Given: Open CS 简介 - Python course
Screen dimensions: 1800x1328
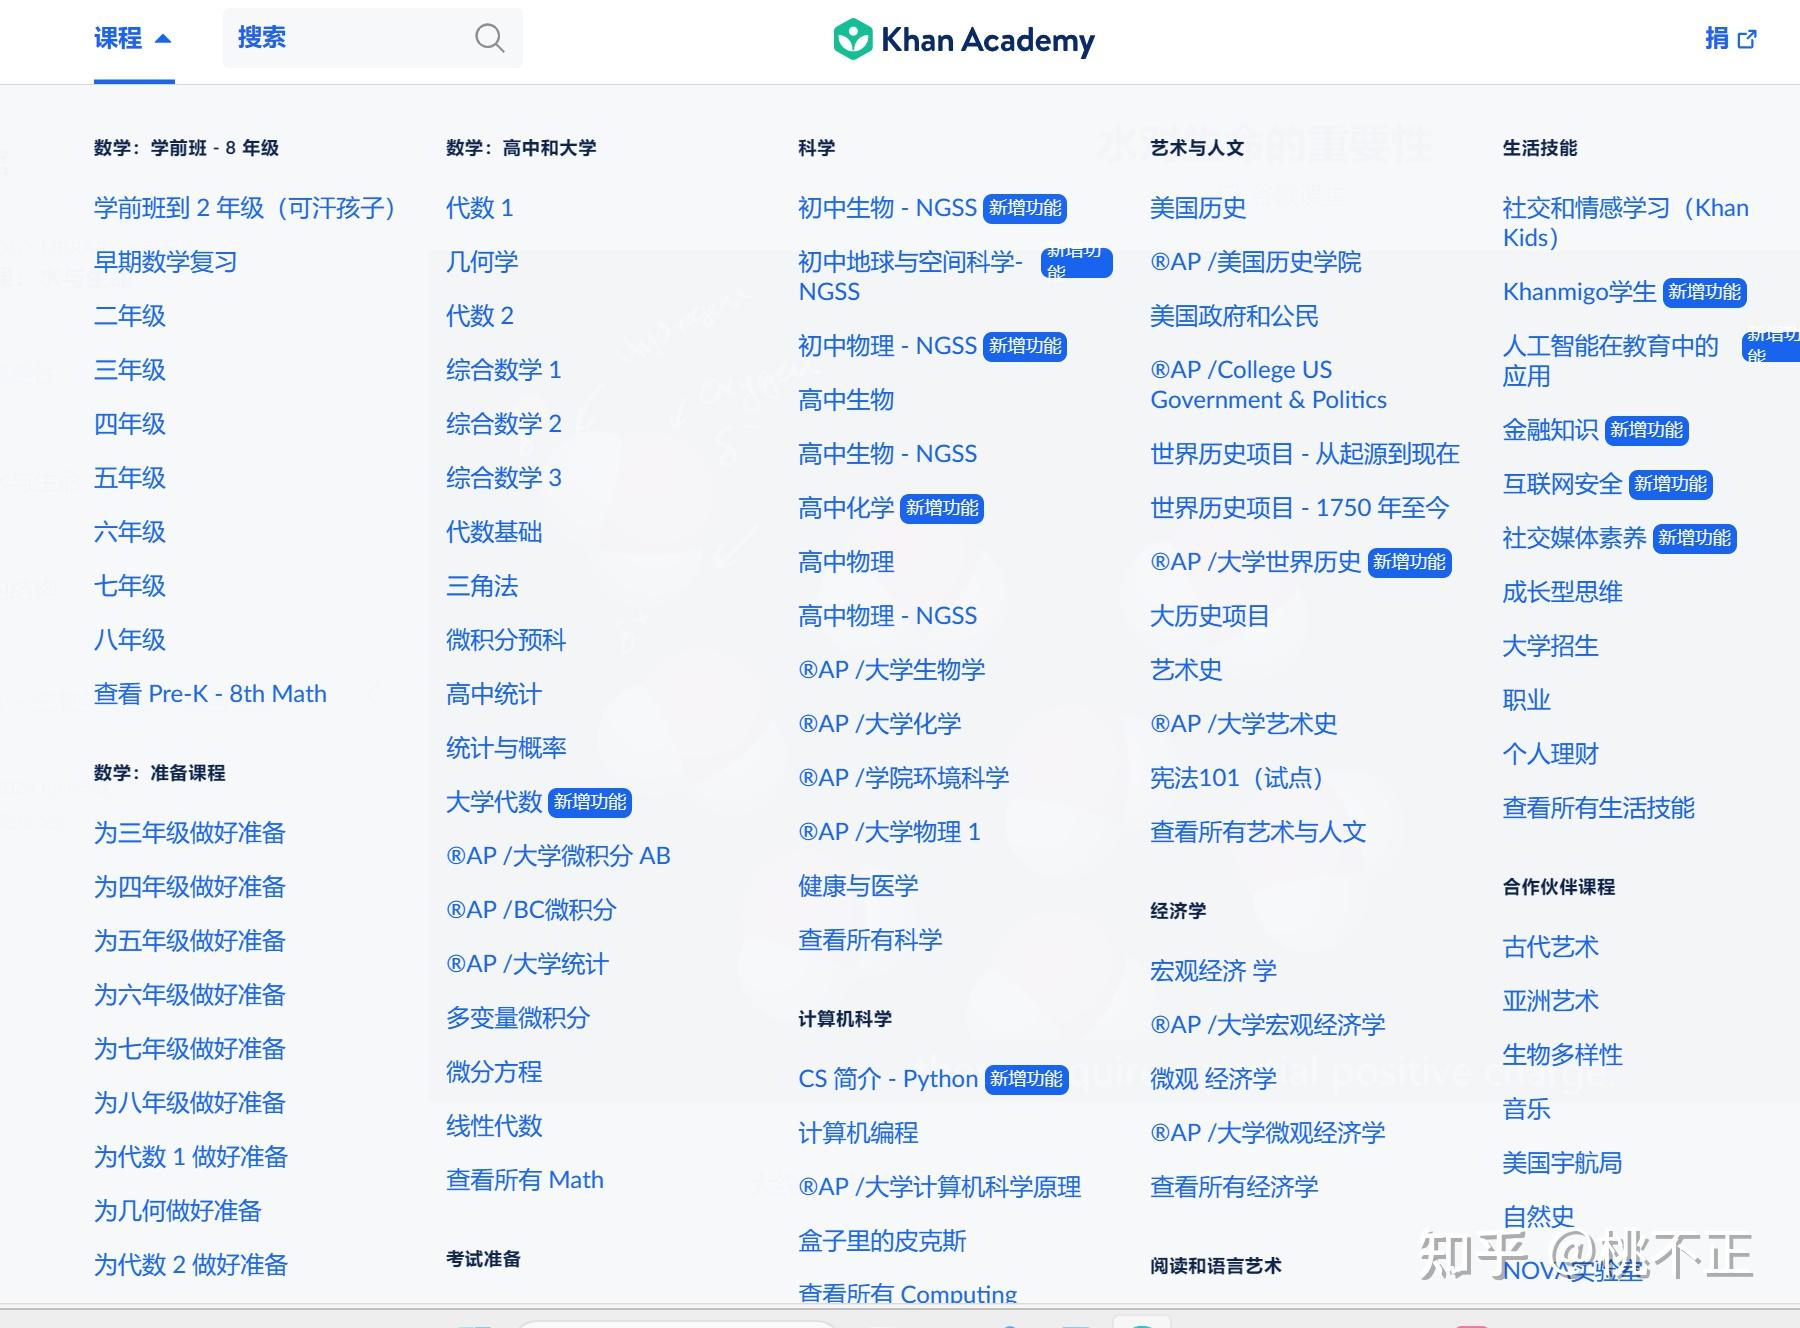Looking at the screenshot, I should (x=888, y=1079).
